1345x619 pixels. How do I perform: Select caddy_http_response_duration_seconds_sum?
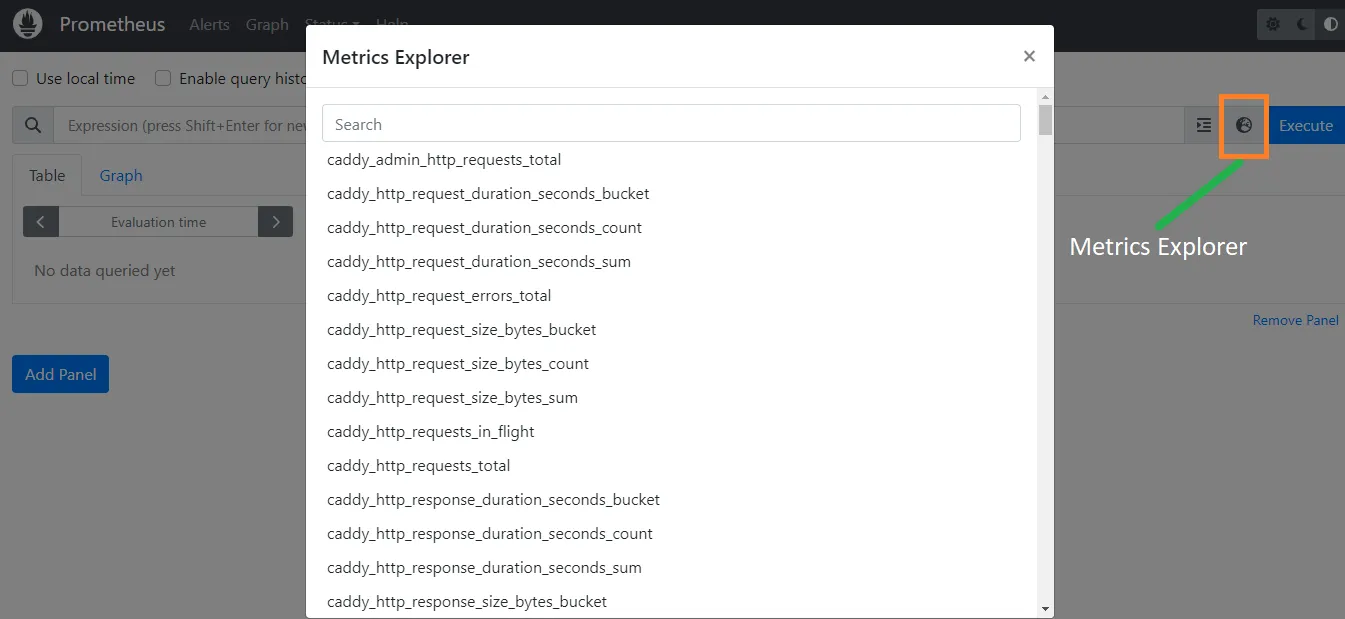[484, 568]
